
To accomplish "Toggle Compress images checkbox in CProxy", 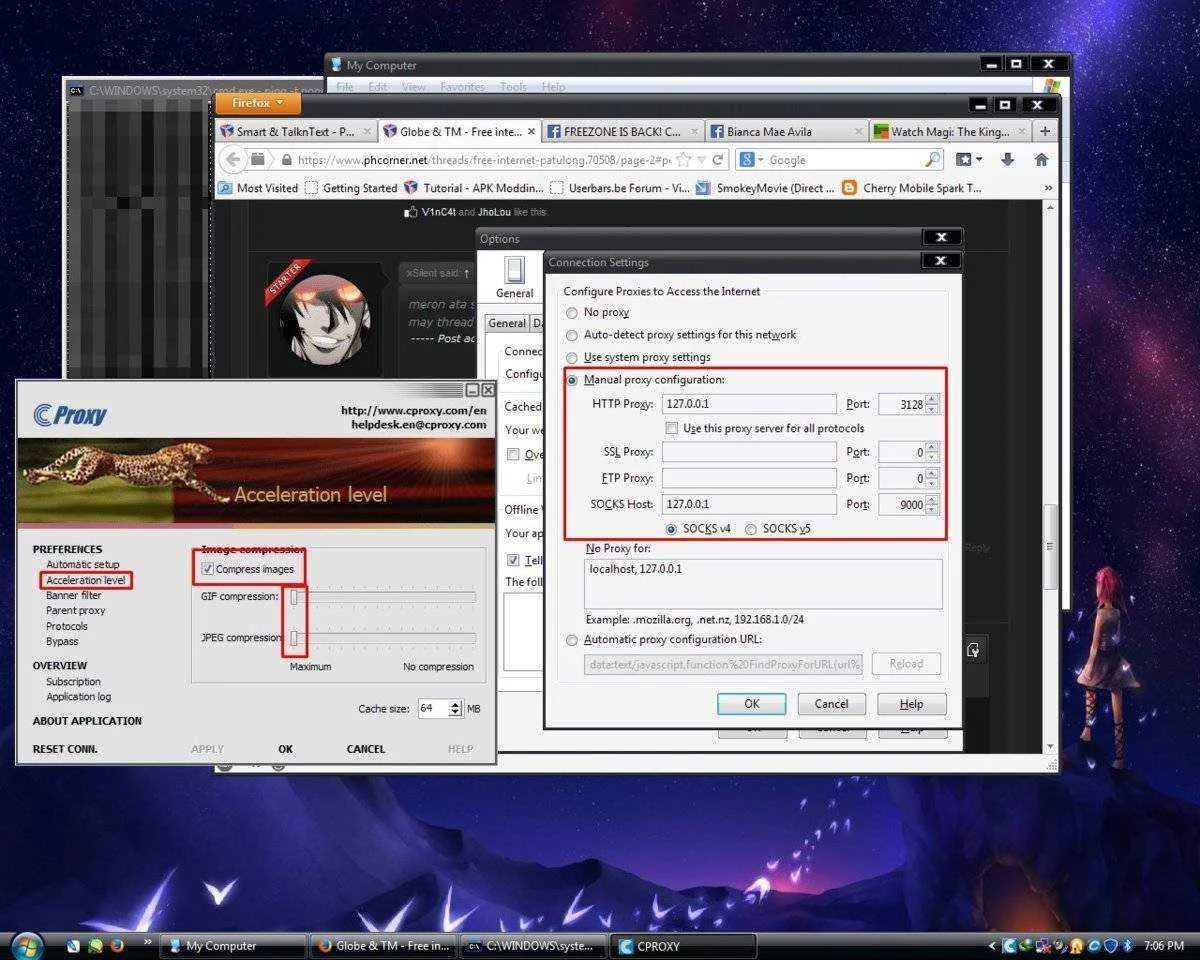I will [x=207, y=569].
